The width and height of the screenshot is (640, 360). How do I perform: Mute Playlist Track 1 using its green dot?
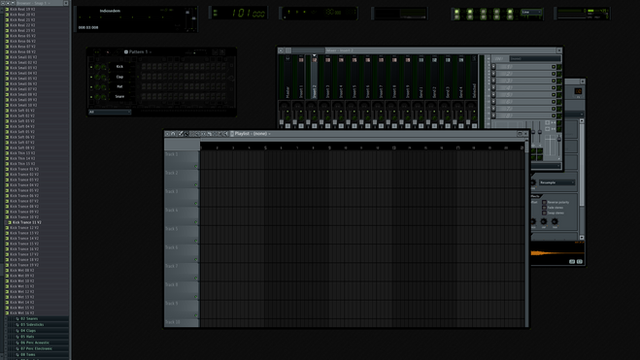pyautogui.click(x=196, y=167)
